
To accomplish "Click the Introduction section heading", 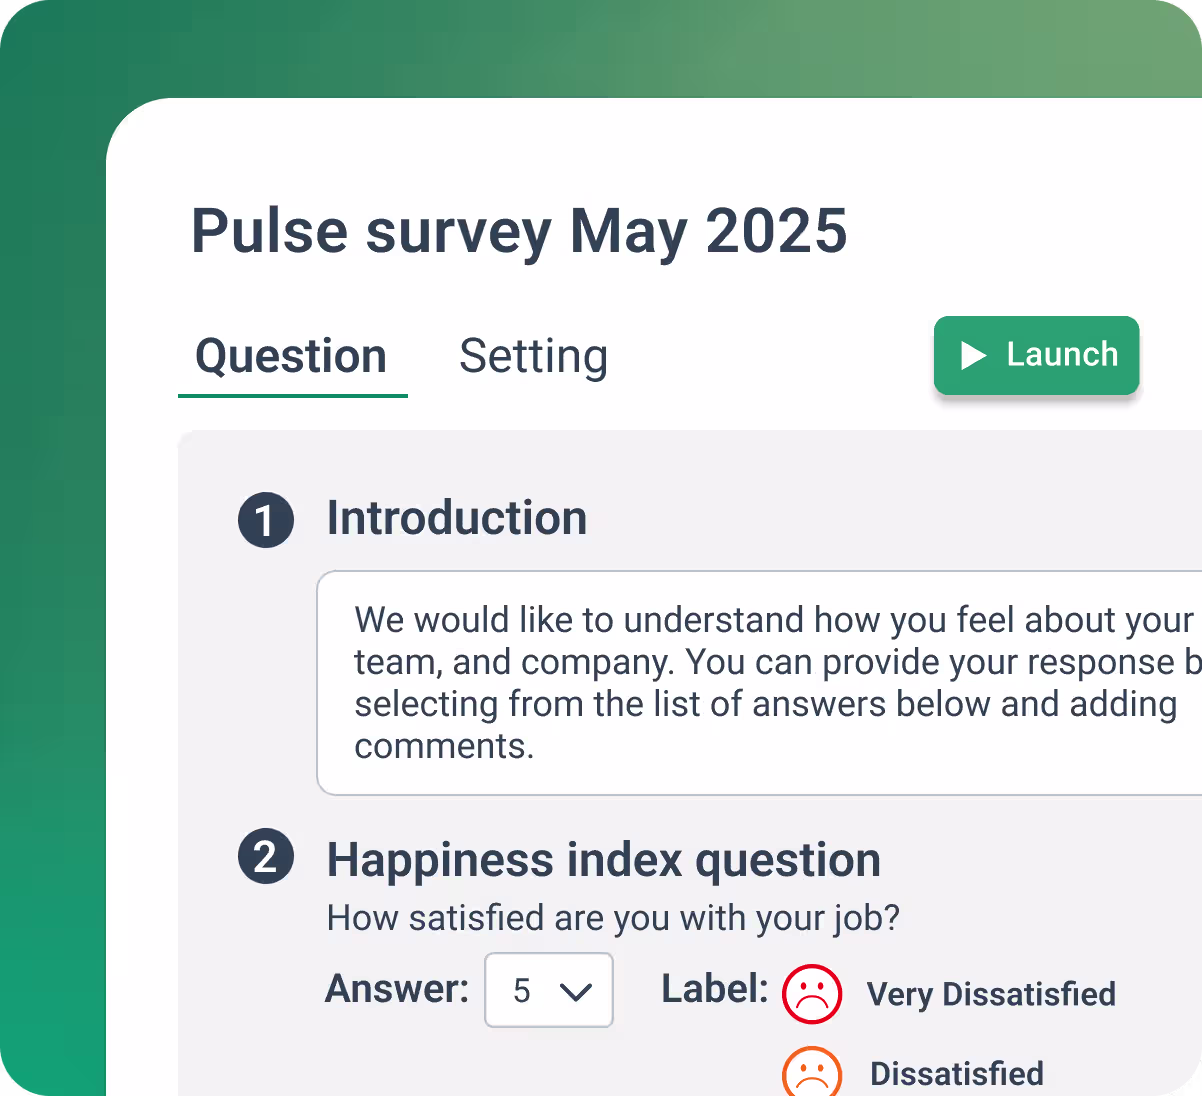I will tap(456, 518).
